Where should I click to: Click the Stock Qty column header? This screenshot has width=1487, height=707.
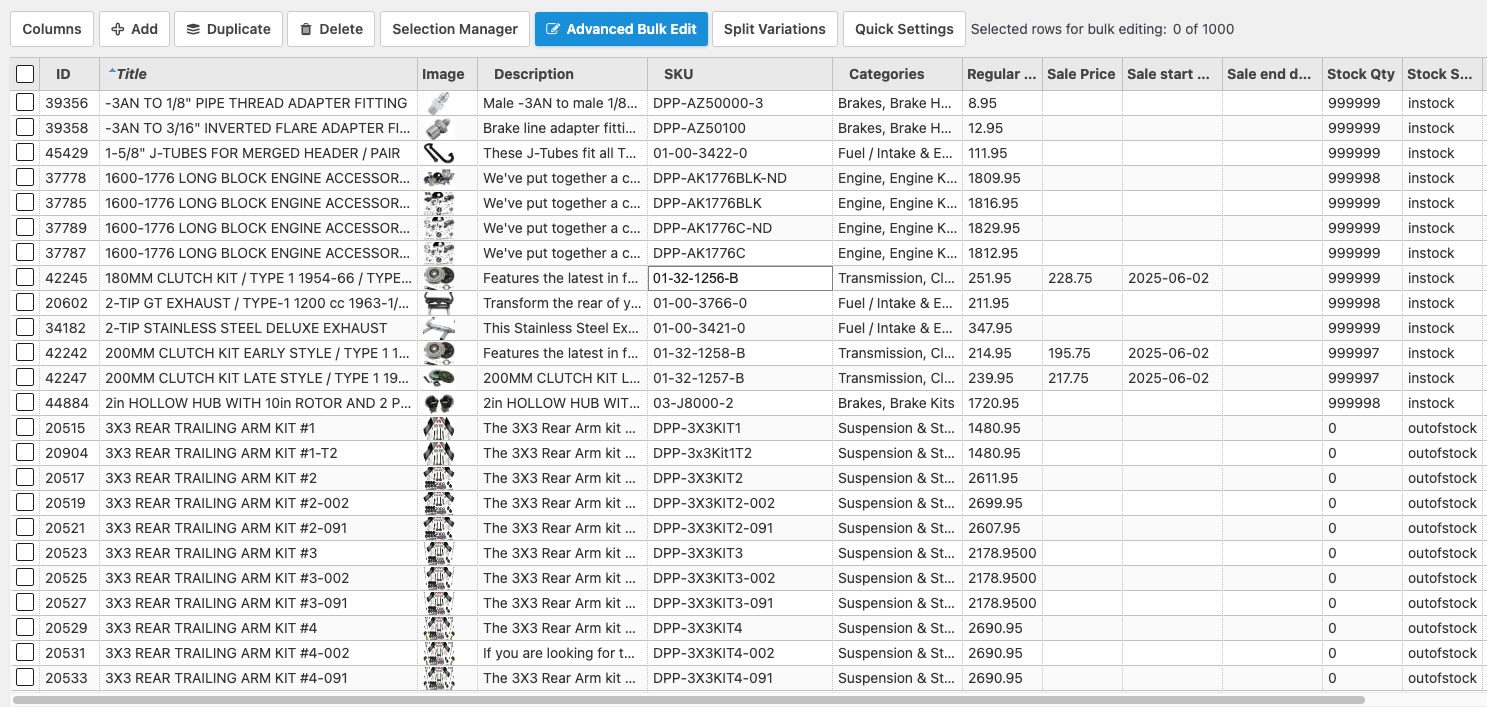click(x=1362, y=74)
